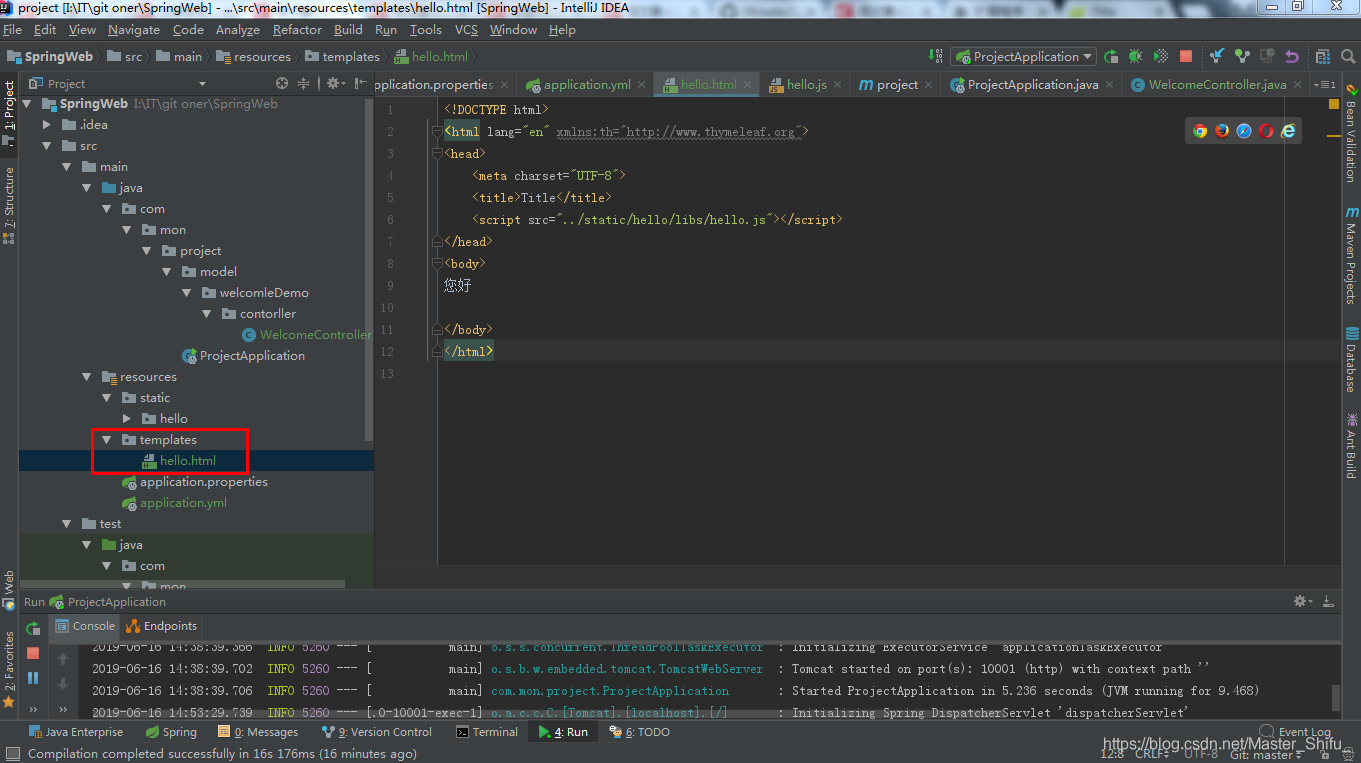Viewport: 1361px width, 763px height.
Task: Open preview in Safari browser icon
Action: [1244, 131]
